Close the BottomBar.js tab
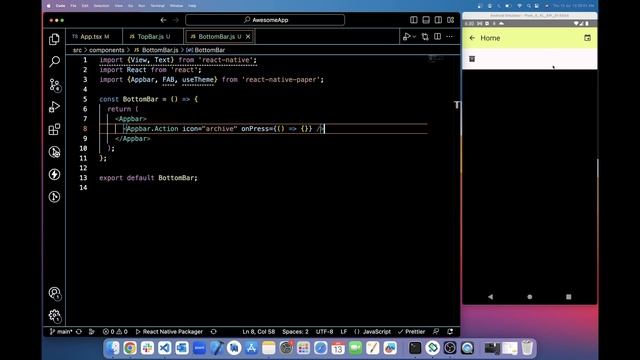This screenshot has width=640, height=360. tap(248, 37)
